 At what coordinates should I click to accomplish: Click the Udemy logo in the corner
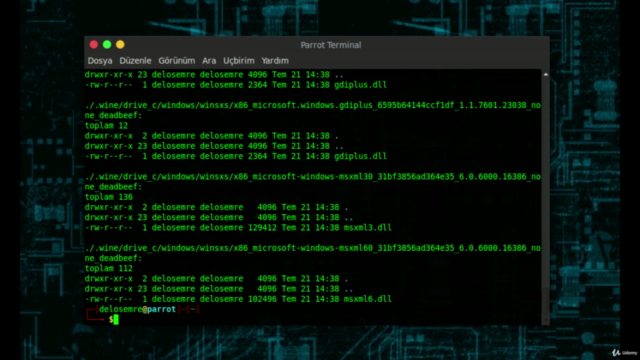coord(624,353)
